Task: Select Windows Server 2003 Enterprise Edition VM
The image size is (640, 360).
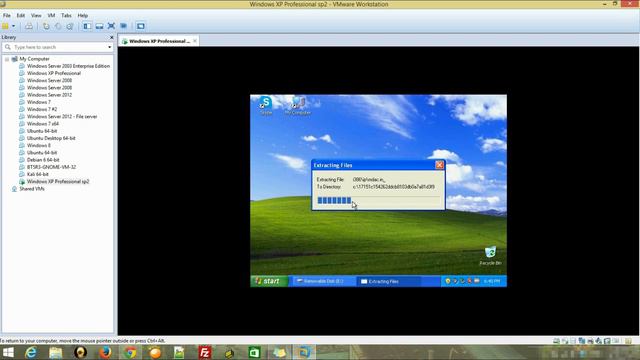Action: [x=68, y=66]
